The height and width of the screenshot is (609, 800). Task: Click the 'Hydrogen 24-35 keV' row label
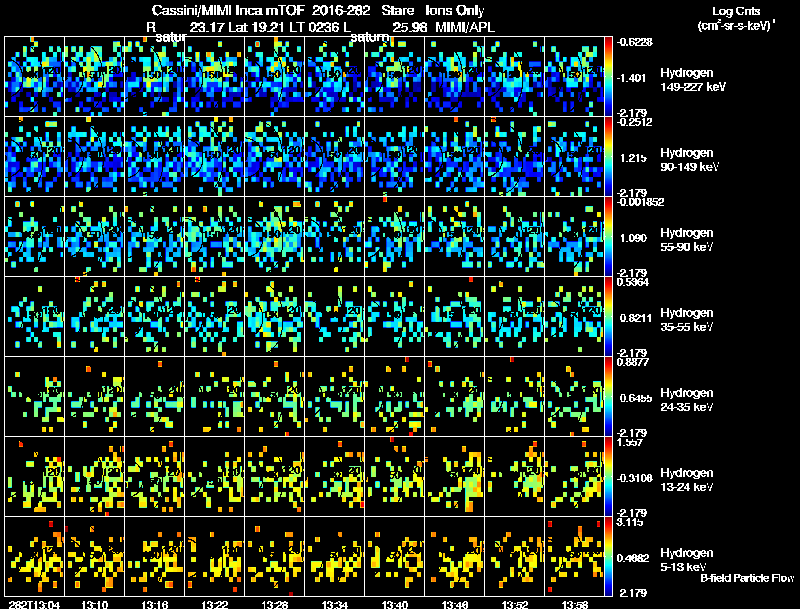687,400
